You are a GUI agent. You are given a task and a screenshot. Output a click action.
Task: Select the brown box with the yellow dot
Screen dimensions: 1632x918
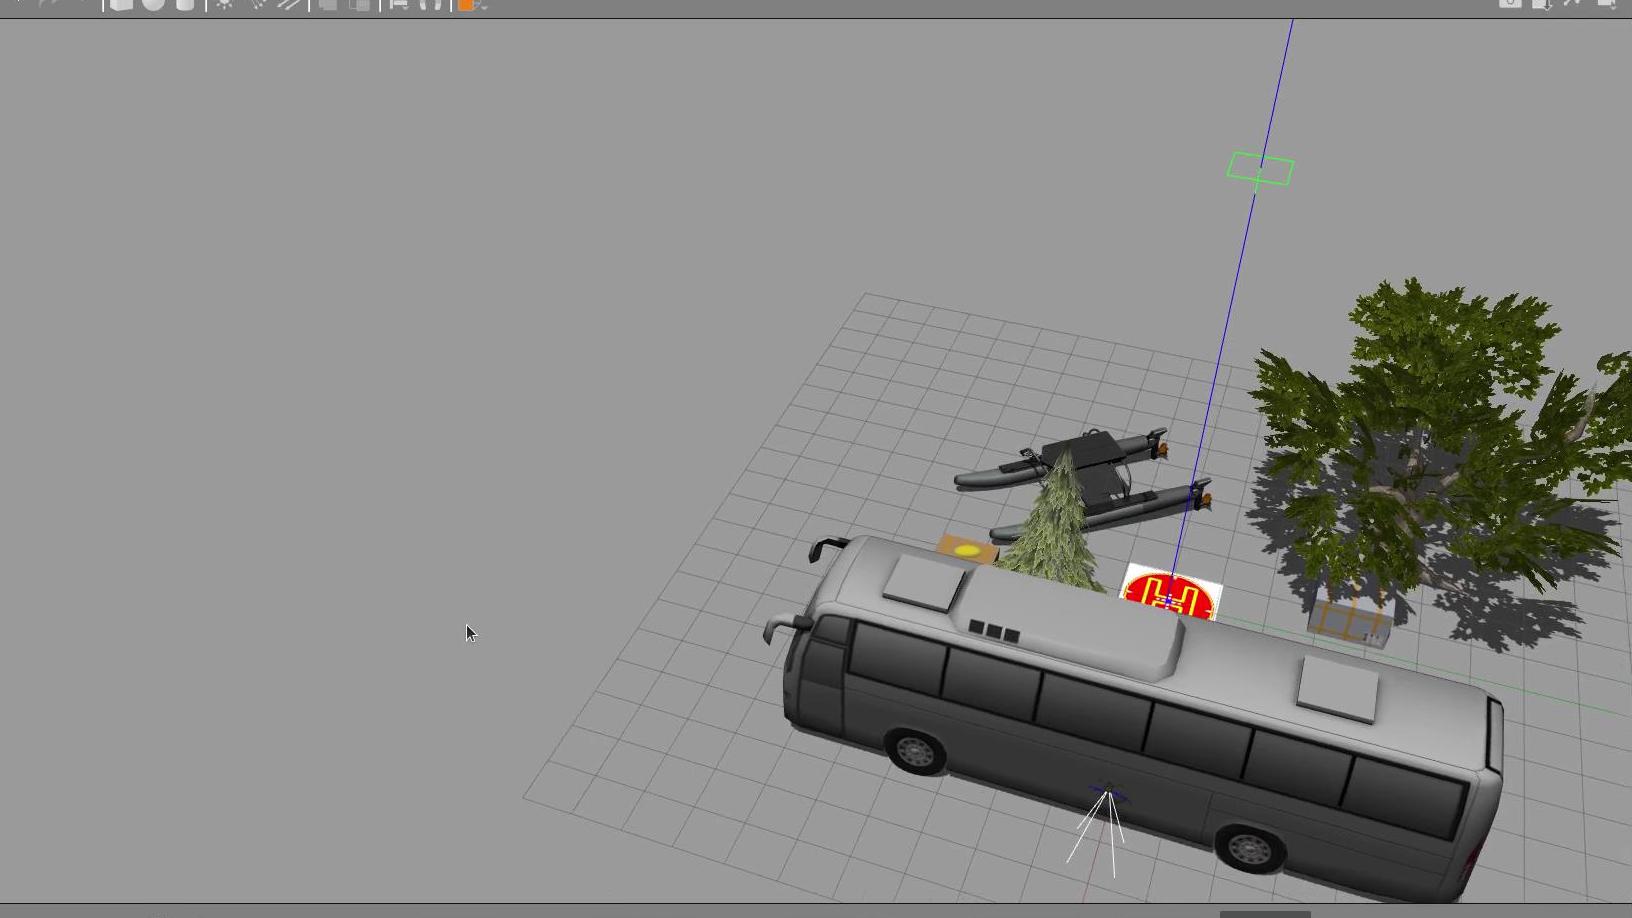point(966,549)
